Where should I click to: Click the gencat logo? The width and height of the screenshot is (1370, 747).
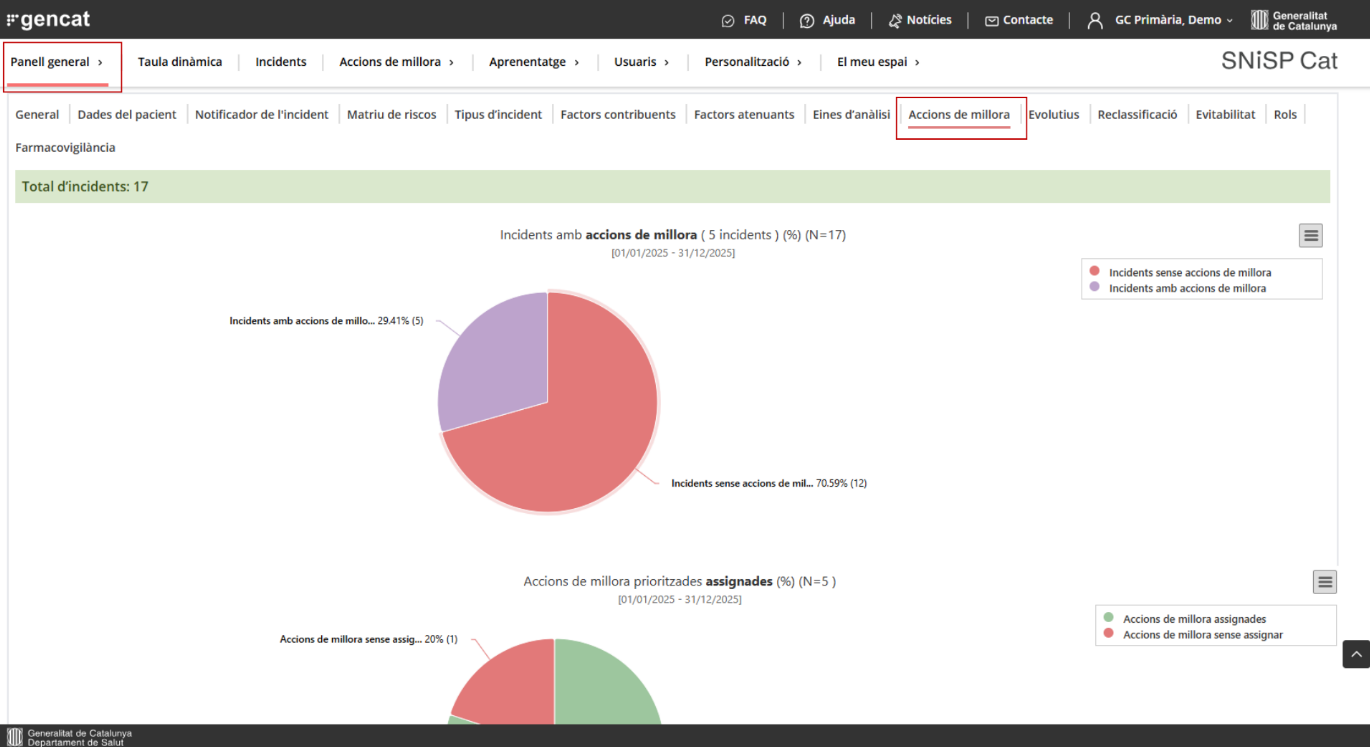click(48, 20)
